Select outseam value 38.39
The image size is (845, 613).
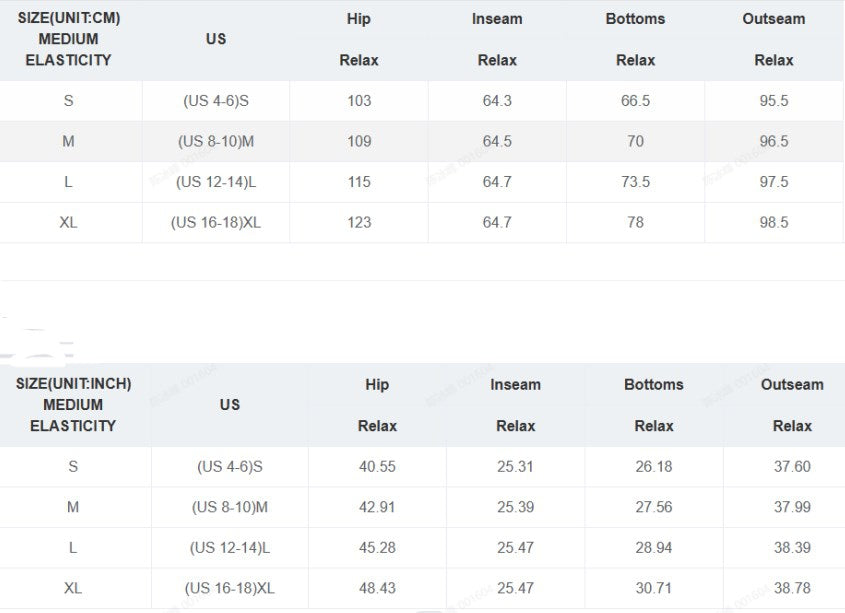(792, 548)
